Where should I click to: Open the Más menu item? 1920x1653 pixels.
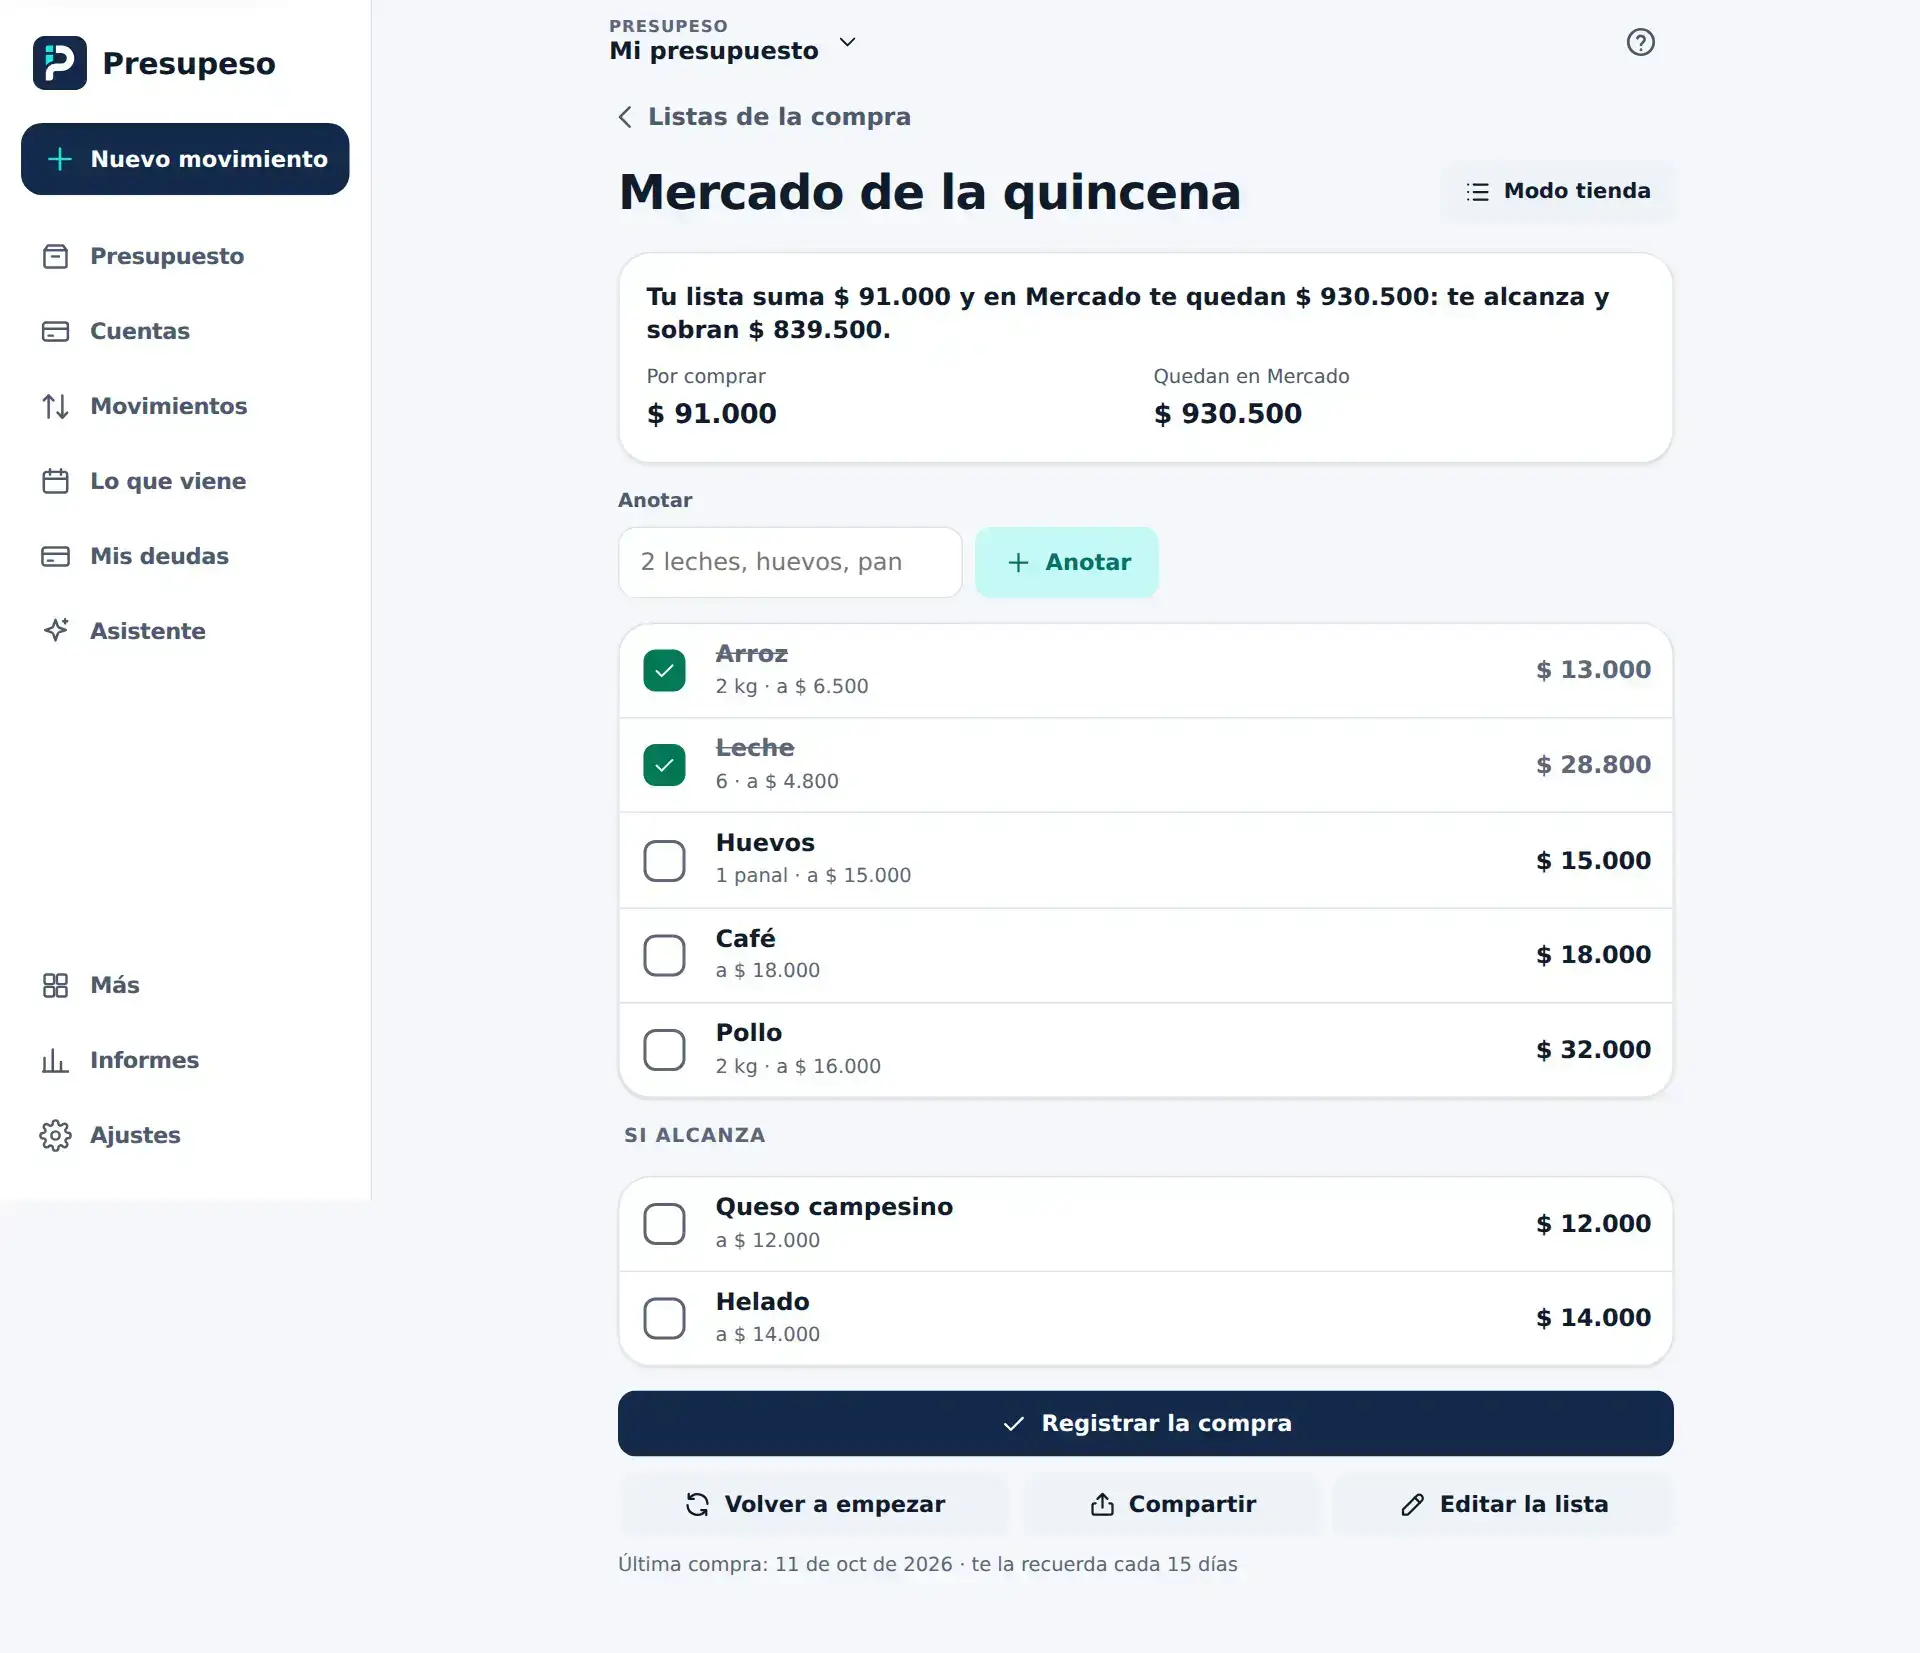(185, 986)
